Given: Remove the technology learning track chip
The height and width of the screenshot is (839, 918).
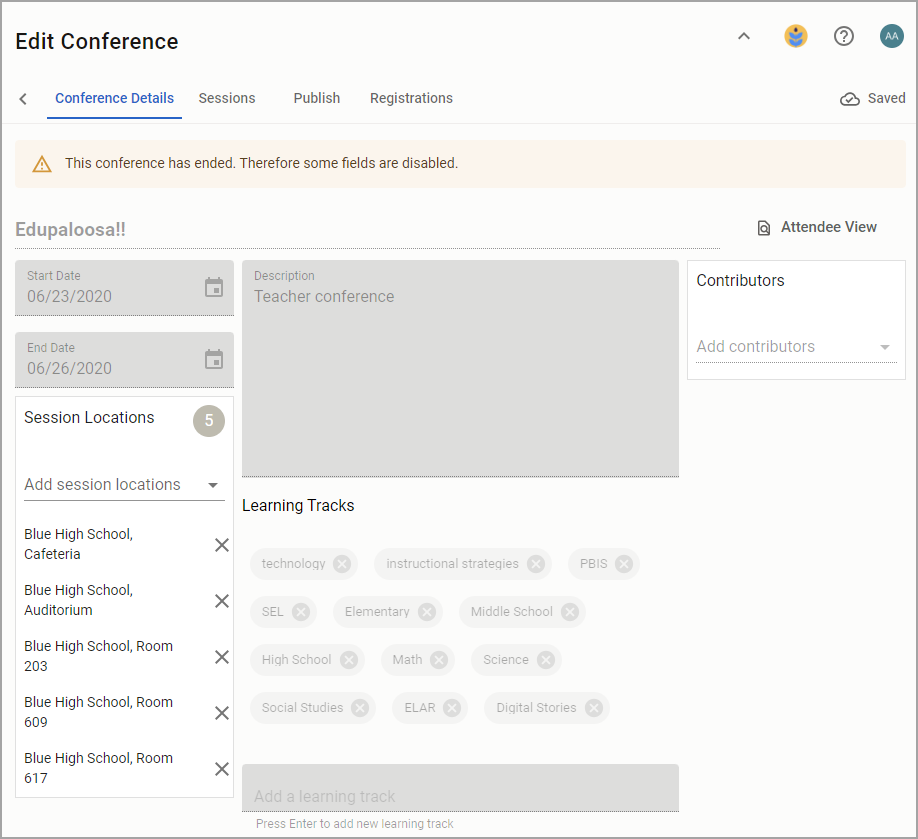Looking at the screenshot, I should pos(342,564).
